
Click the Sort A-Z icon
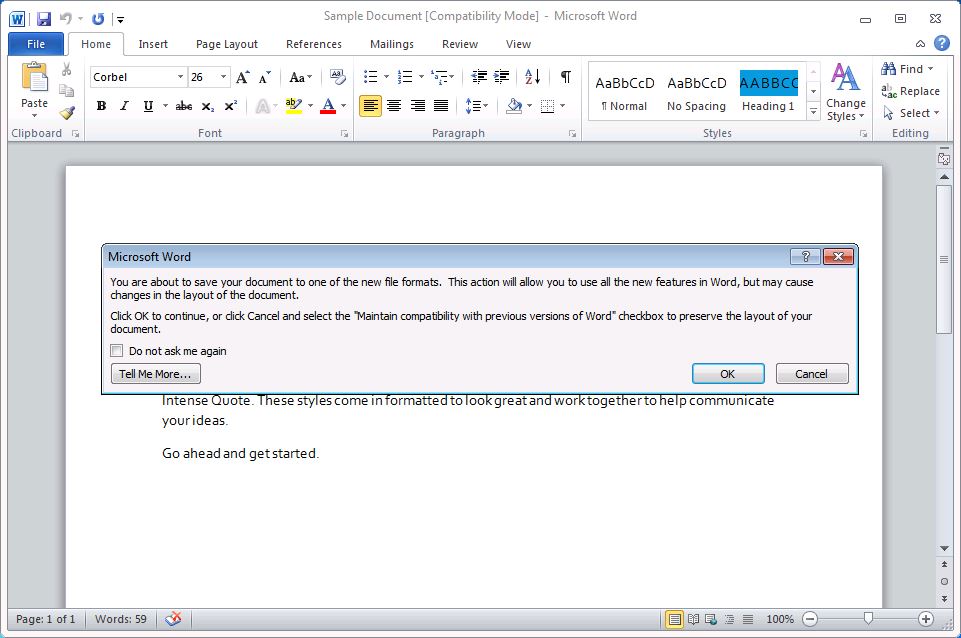click(533, 77)
